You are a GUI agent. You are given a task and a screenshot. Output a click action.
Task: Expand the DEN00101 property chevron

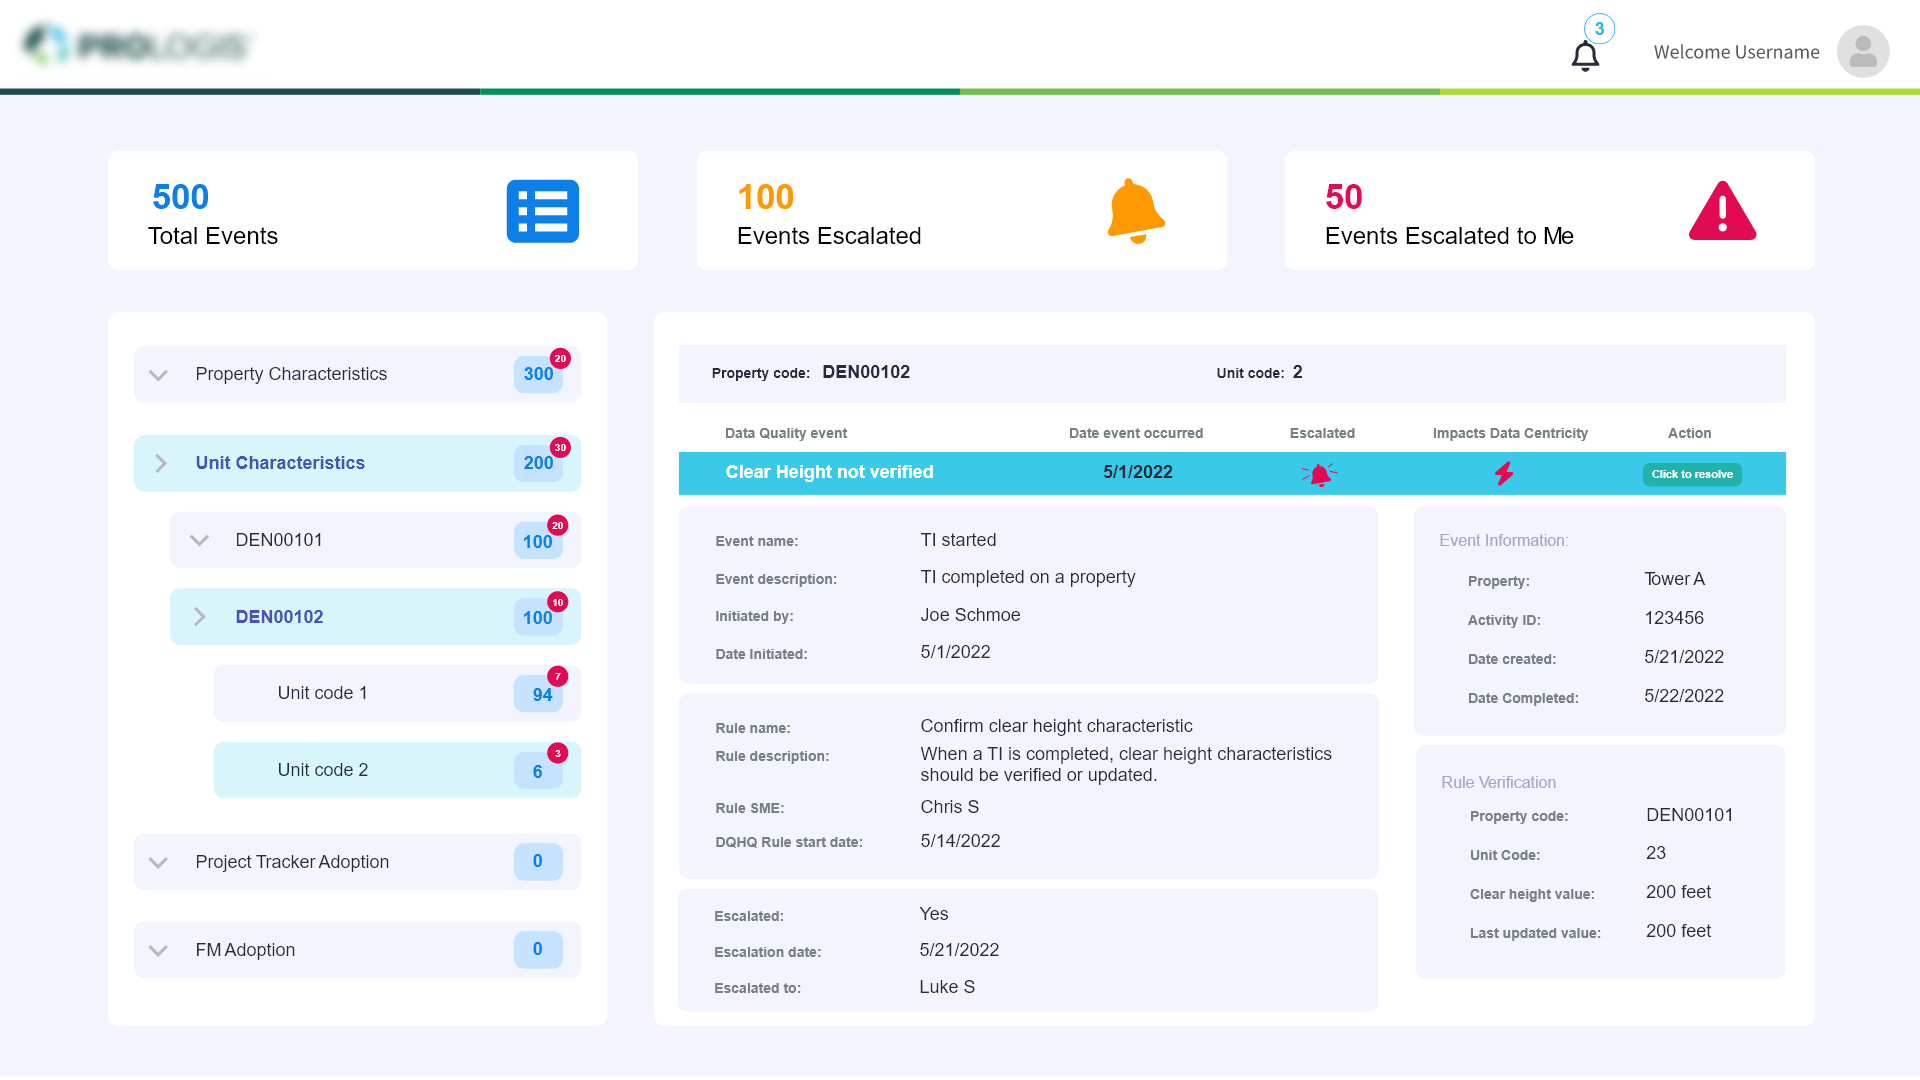pyautogui.click(x=199, y=541)
